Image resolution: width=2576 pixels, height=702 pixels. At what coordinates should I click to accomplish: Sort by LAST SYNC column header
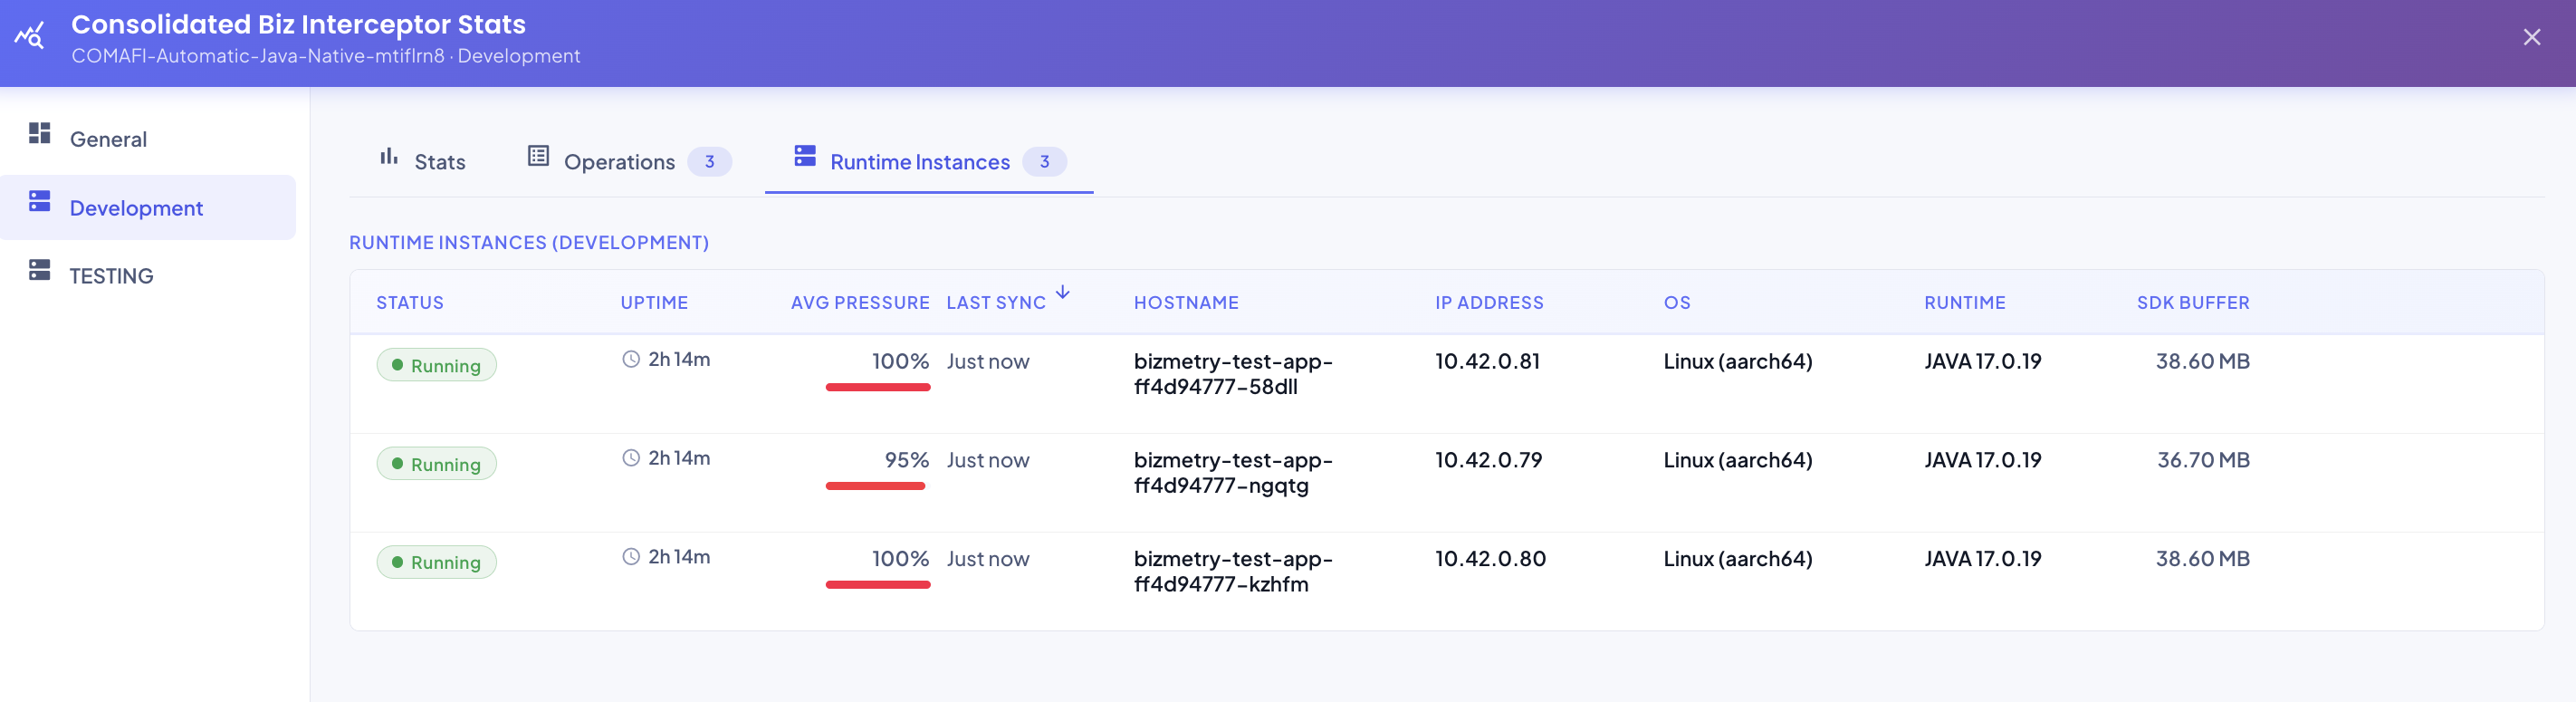(996, 302)
